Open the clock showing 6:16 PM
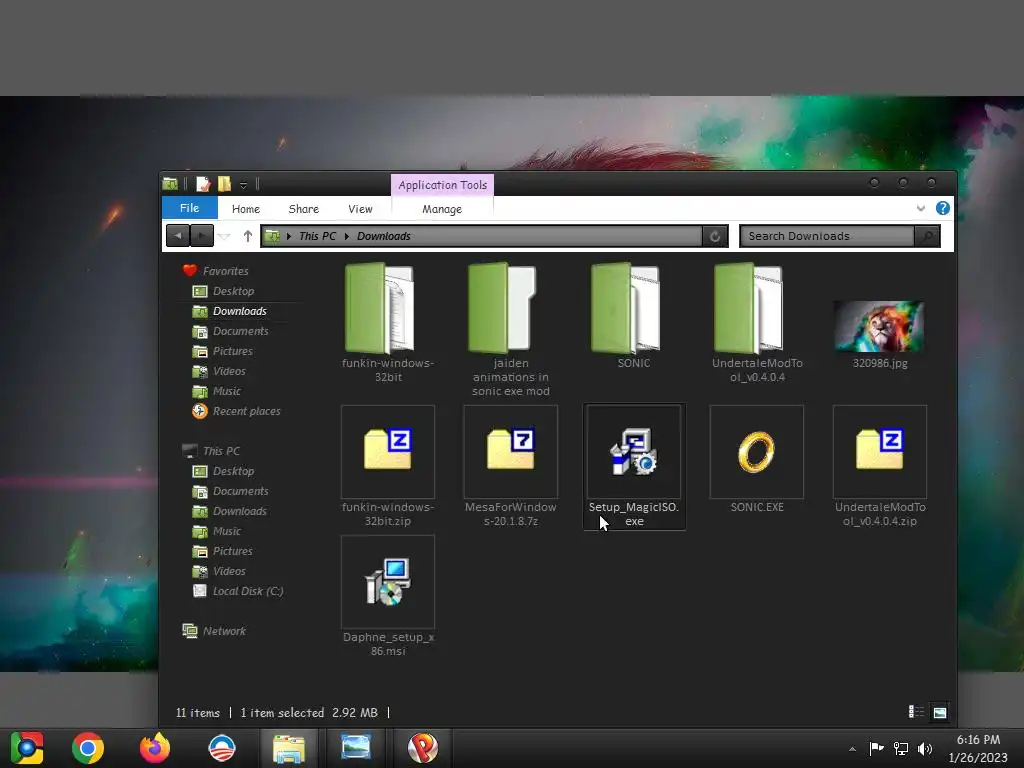The width and height of the screenshot is (1024, 768). click(x=978, y=748)
